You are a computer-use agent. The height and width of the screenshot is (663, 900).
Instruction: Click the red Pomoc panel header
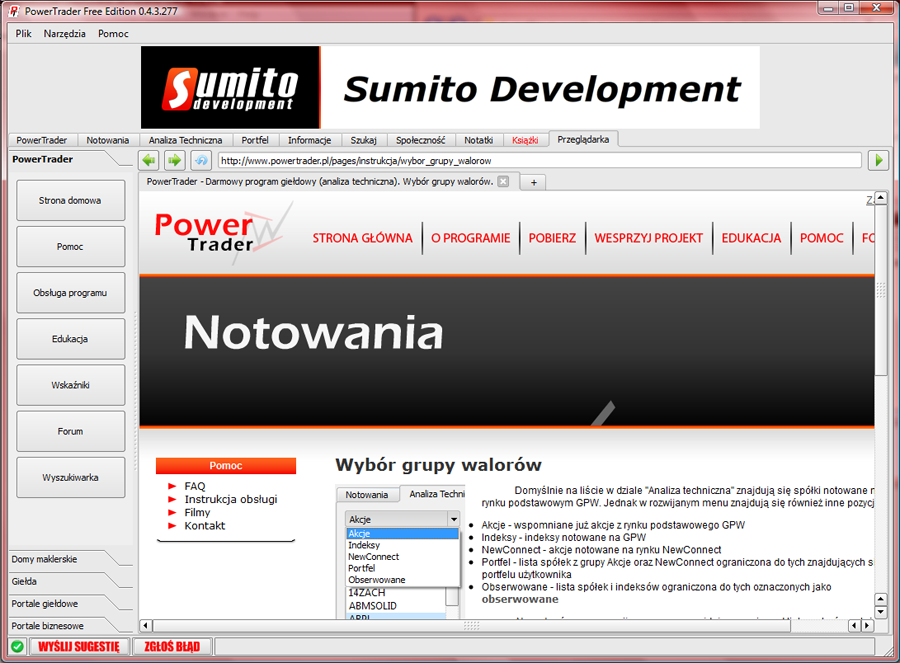click(x=226, y=466)
